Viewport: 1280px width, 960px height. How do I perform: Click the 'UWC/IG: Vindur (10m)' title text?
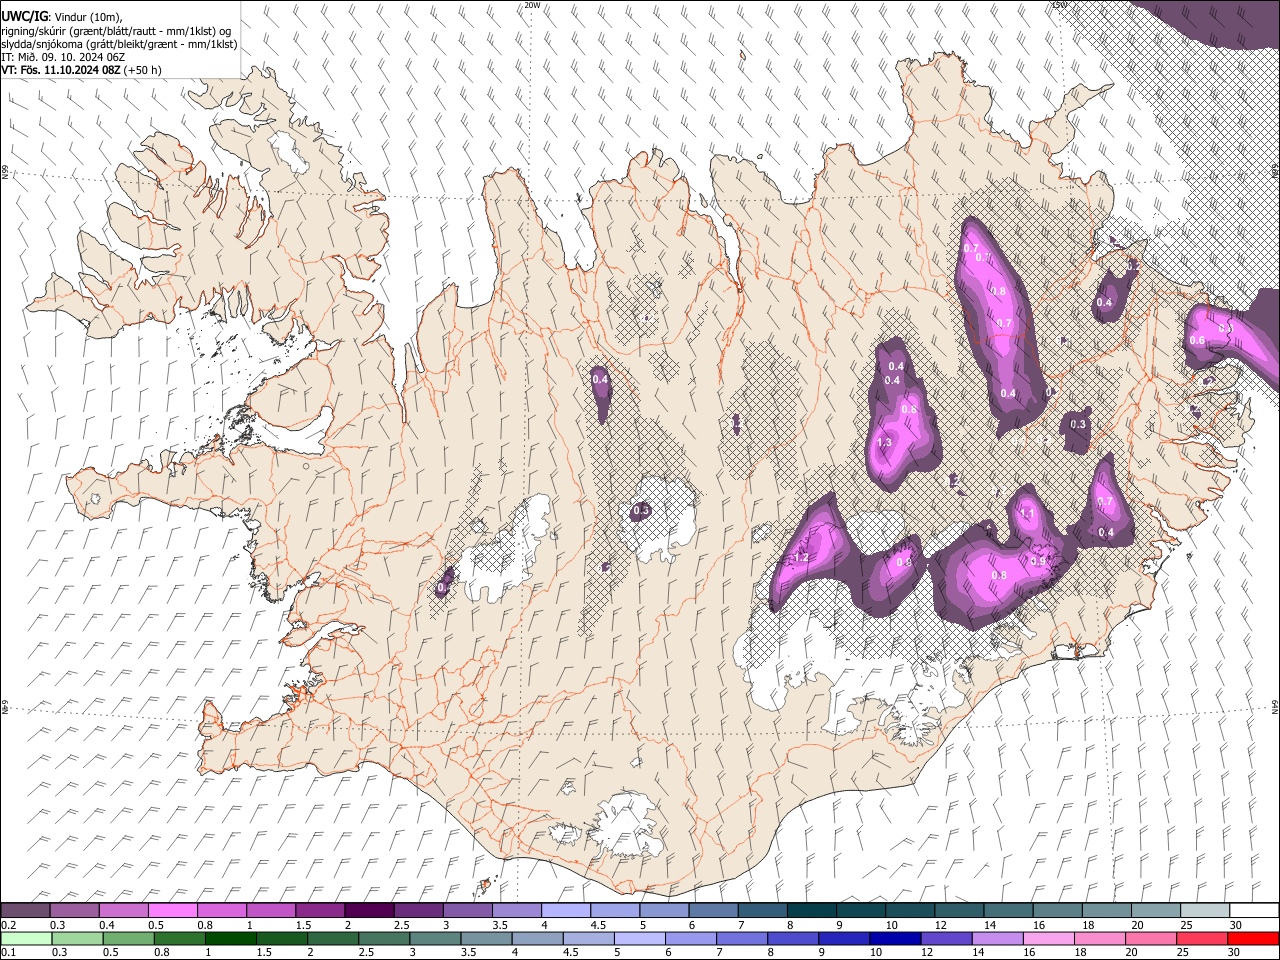[x=62, y=17]
